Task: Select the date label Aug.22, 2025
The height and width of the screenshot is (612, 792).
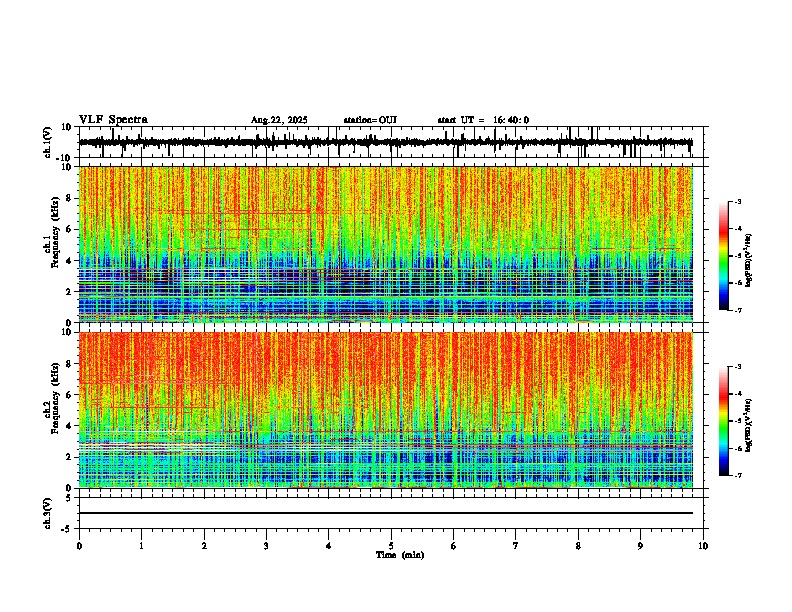Action: [279, 120]
